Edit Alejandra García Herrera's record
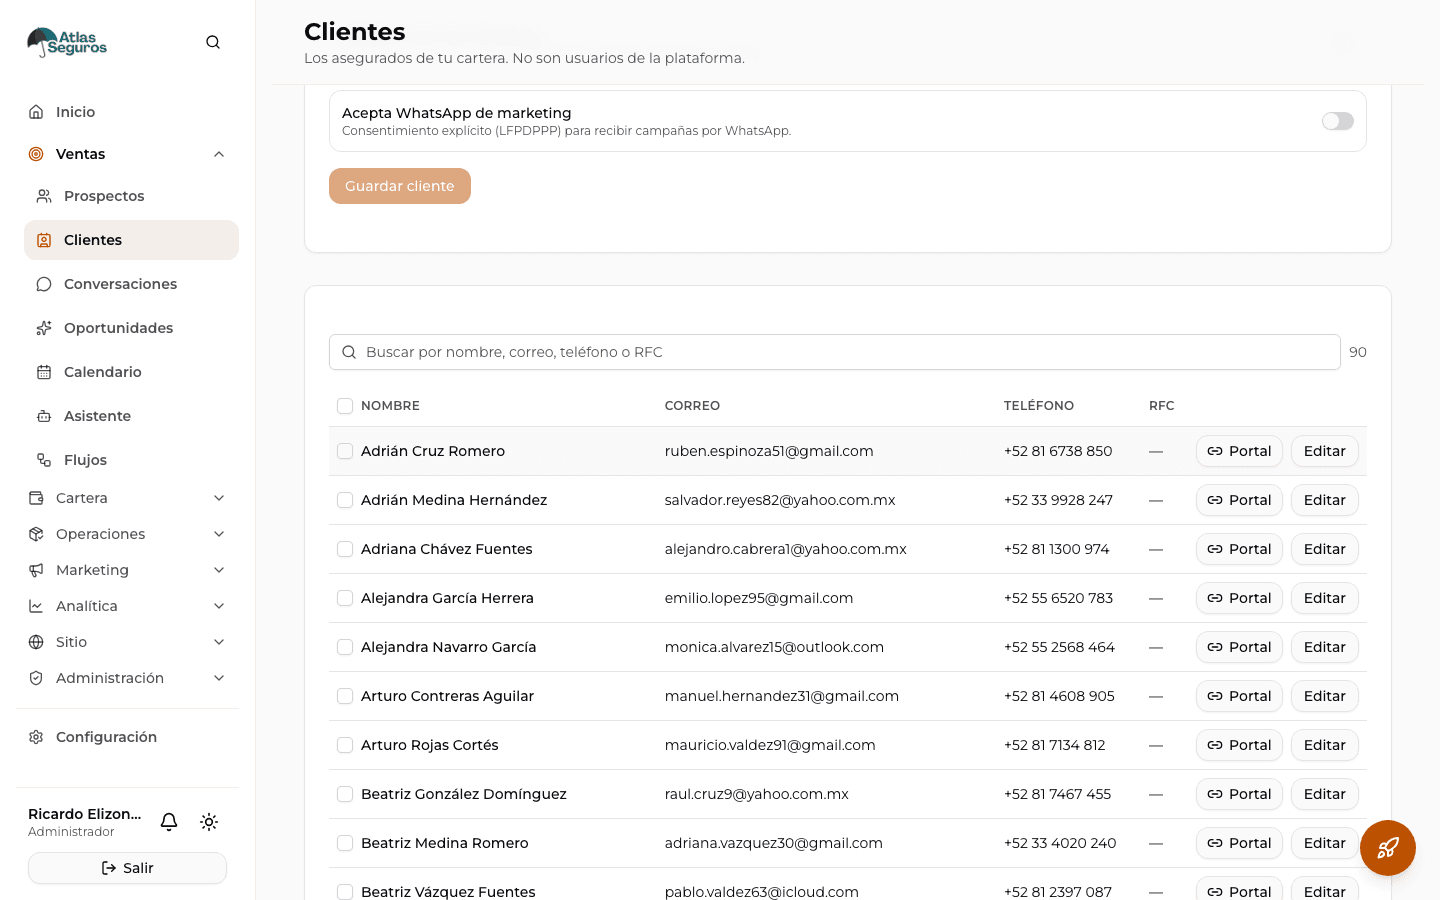 tap(1324, 598)
